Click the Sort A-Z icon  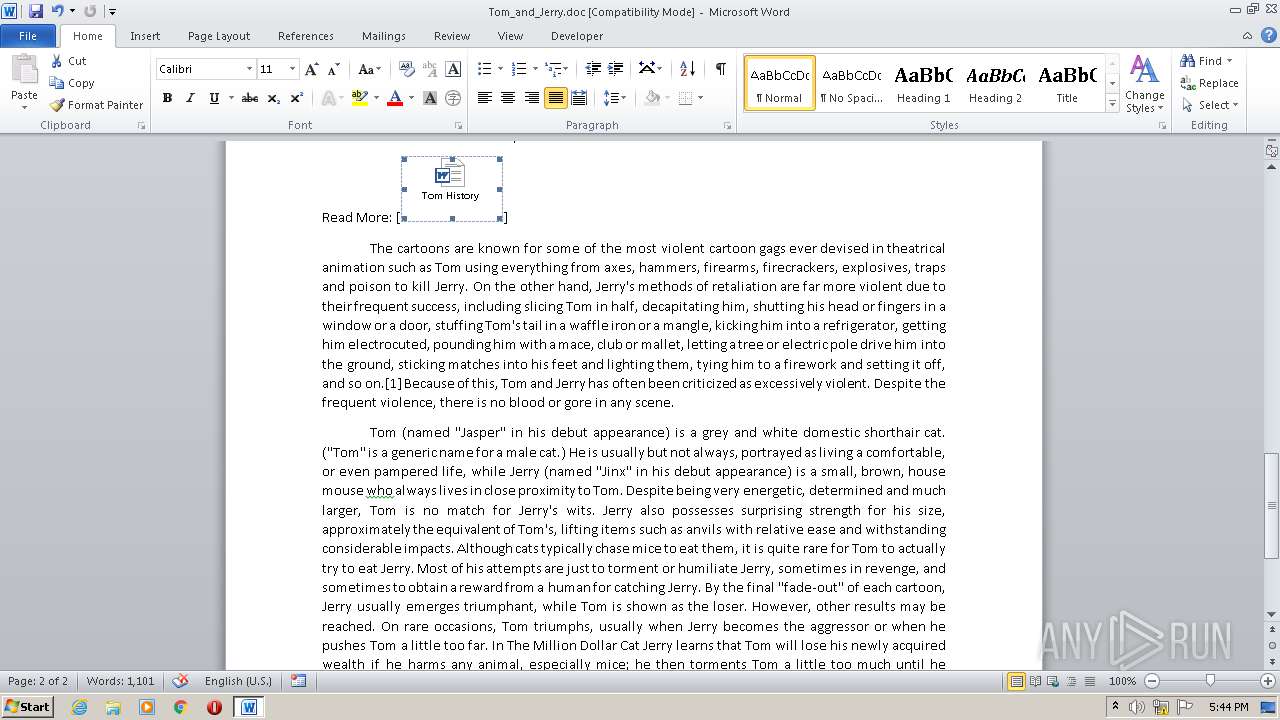[x=687, y=69]
